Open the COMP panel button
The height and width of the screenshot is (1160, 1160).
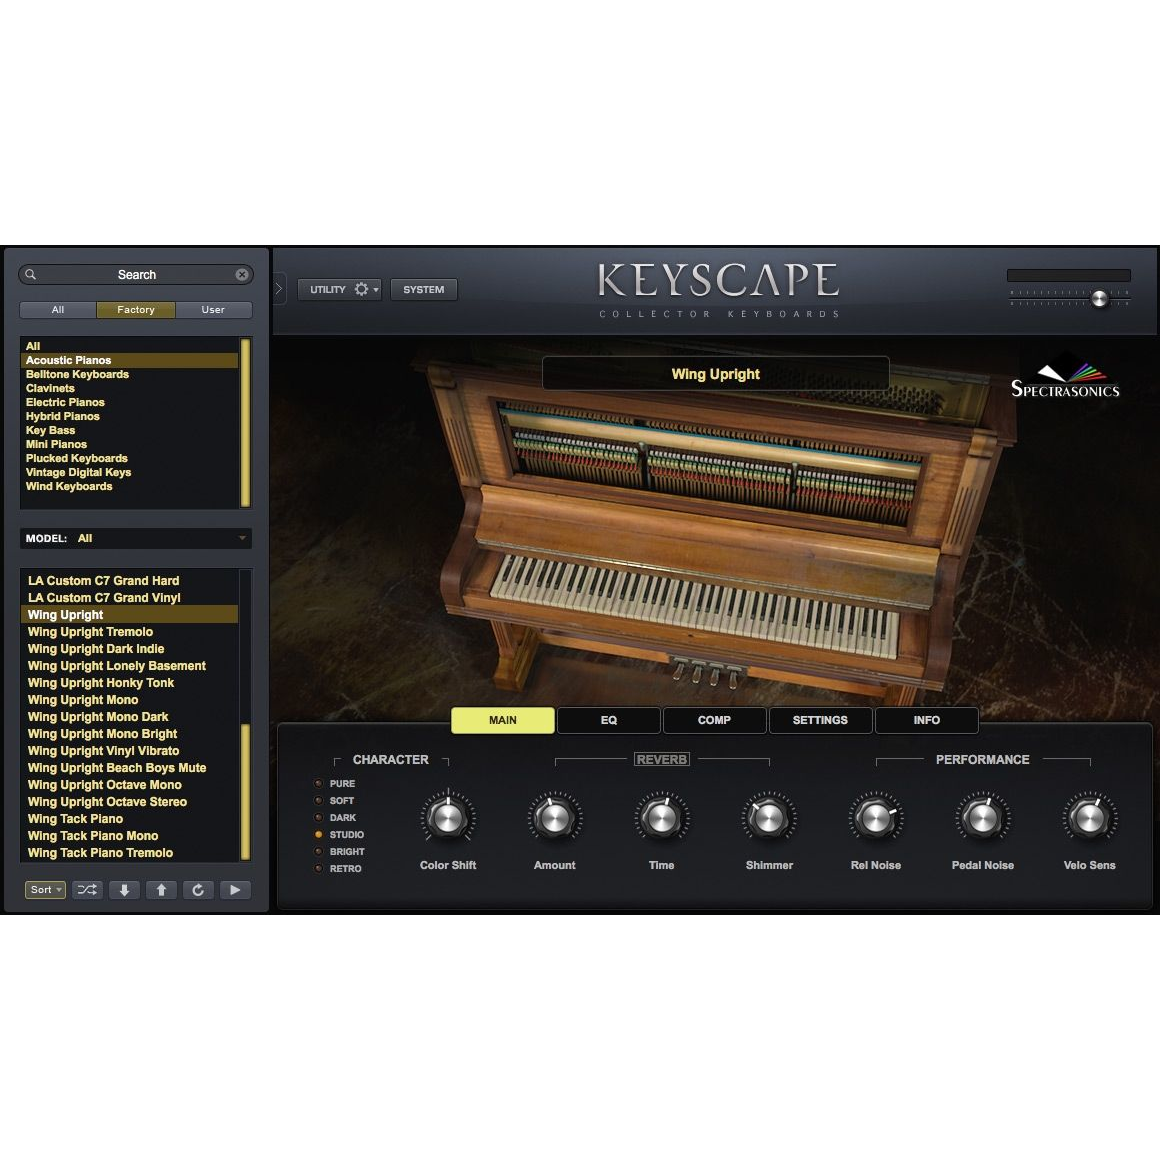(714, 720)
